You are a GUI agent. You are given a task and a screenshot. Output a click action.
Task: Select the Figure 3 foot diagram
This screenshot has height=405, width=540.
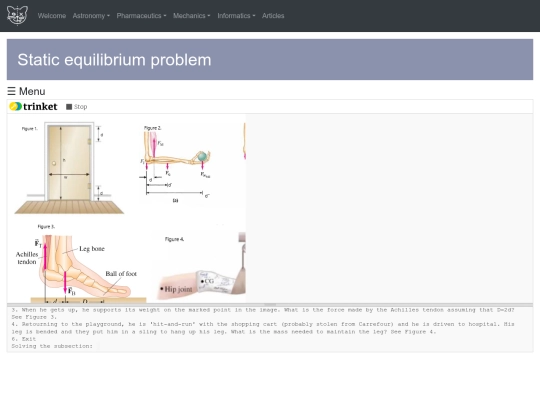pos(81,263)
